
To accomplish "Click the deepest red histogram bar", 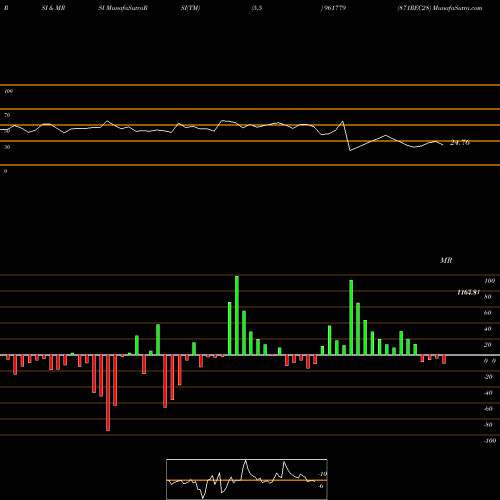I will click(108, 393).
